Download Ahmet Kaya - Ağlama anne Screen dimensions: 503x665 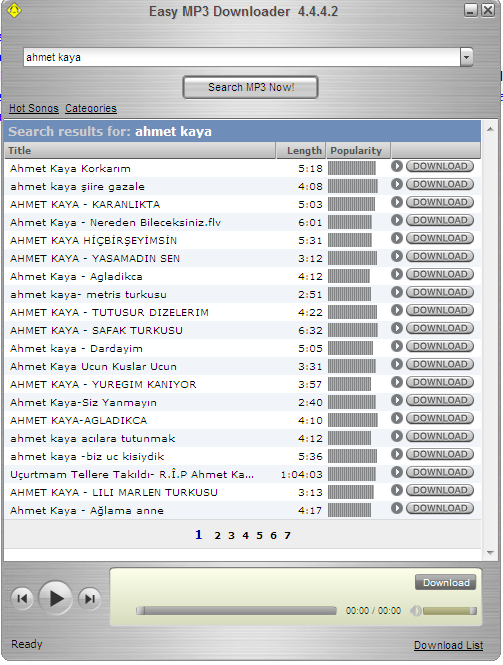tap(440, 508)
